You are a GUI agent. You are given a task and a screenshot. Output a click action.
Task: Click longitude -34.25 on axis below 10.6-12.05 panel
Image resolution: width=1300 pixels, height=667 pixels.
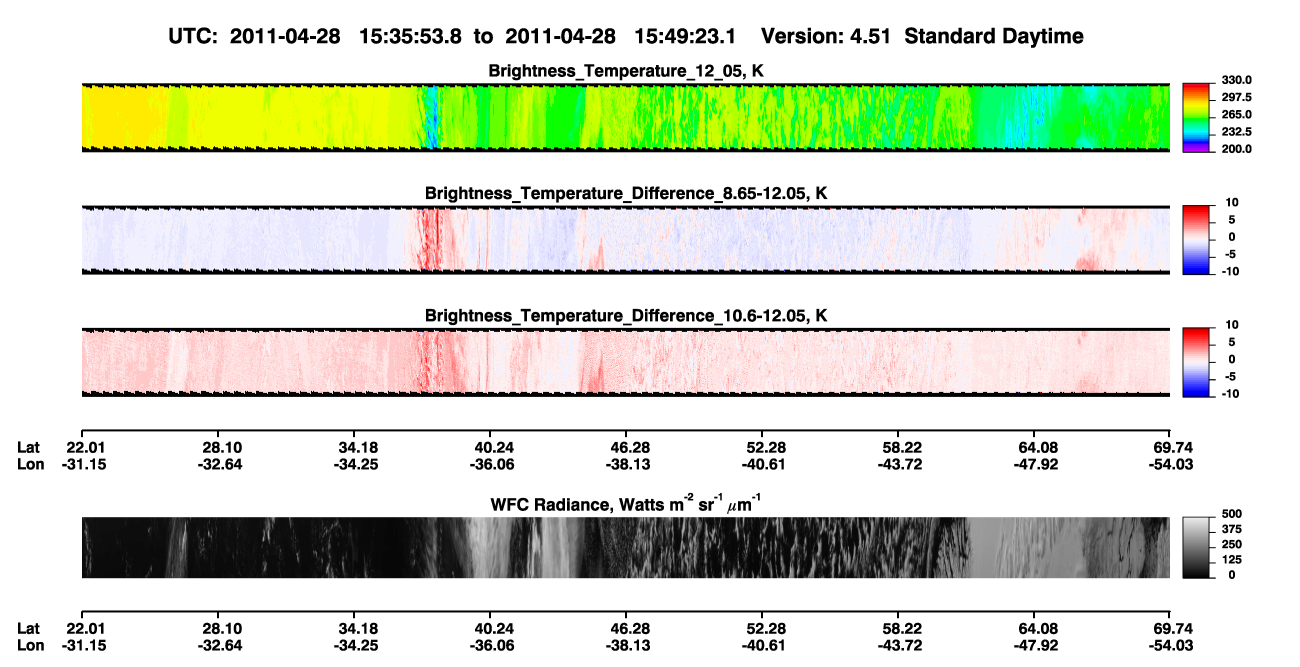pyautogui.click(x=355, y=465)
